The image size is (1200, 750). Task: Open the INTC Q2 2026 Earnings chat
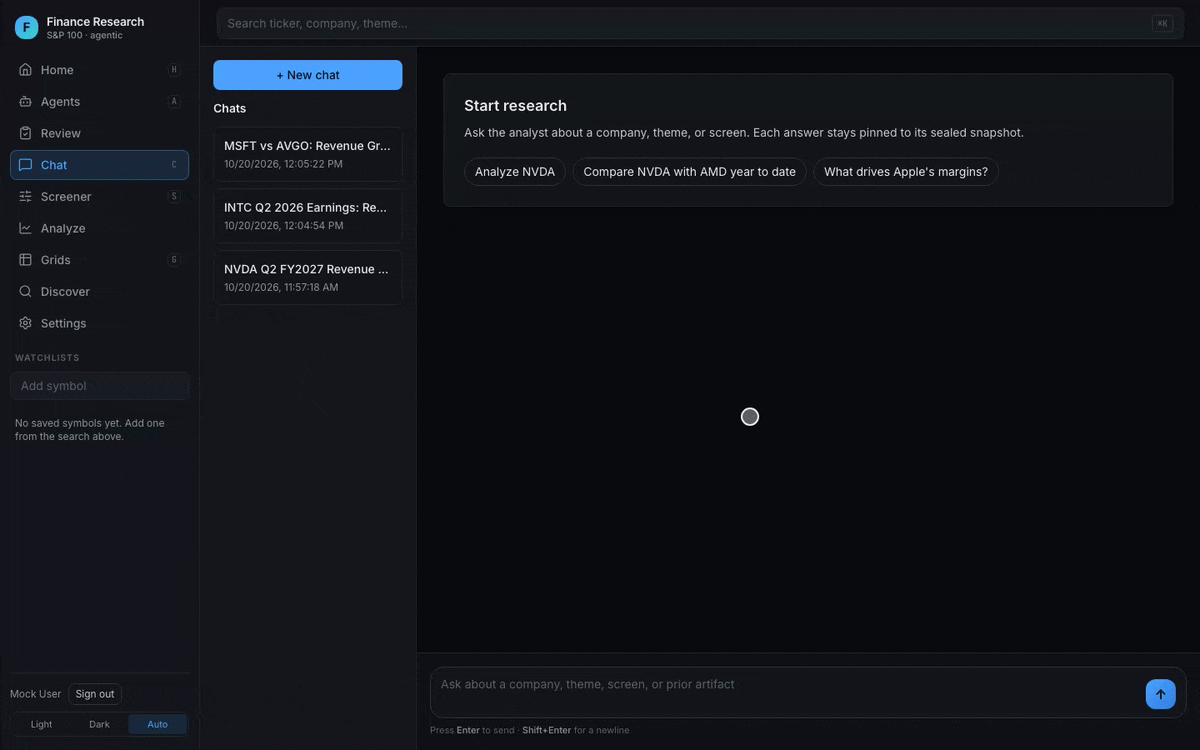[308, 216]
